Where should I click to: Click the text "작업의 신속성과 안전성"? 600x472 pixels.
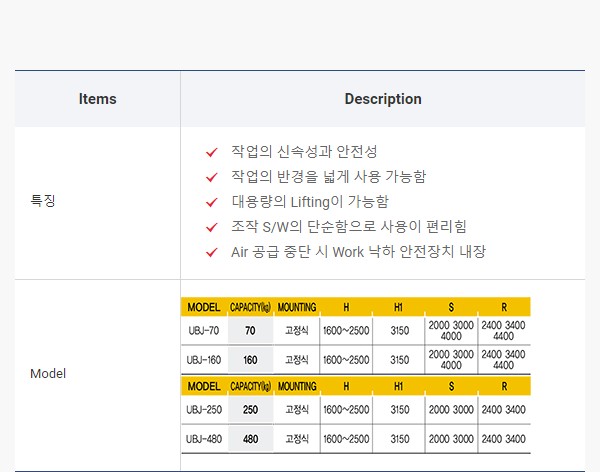pyautogui.click(x=304, y=152)
